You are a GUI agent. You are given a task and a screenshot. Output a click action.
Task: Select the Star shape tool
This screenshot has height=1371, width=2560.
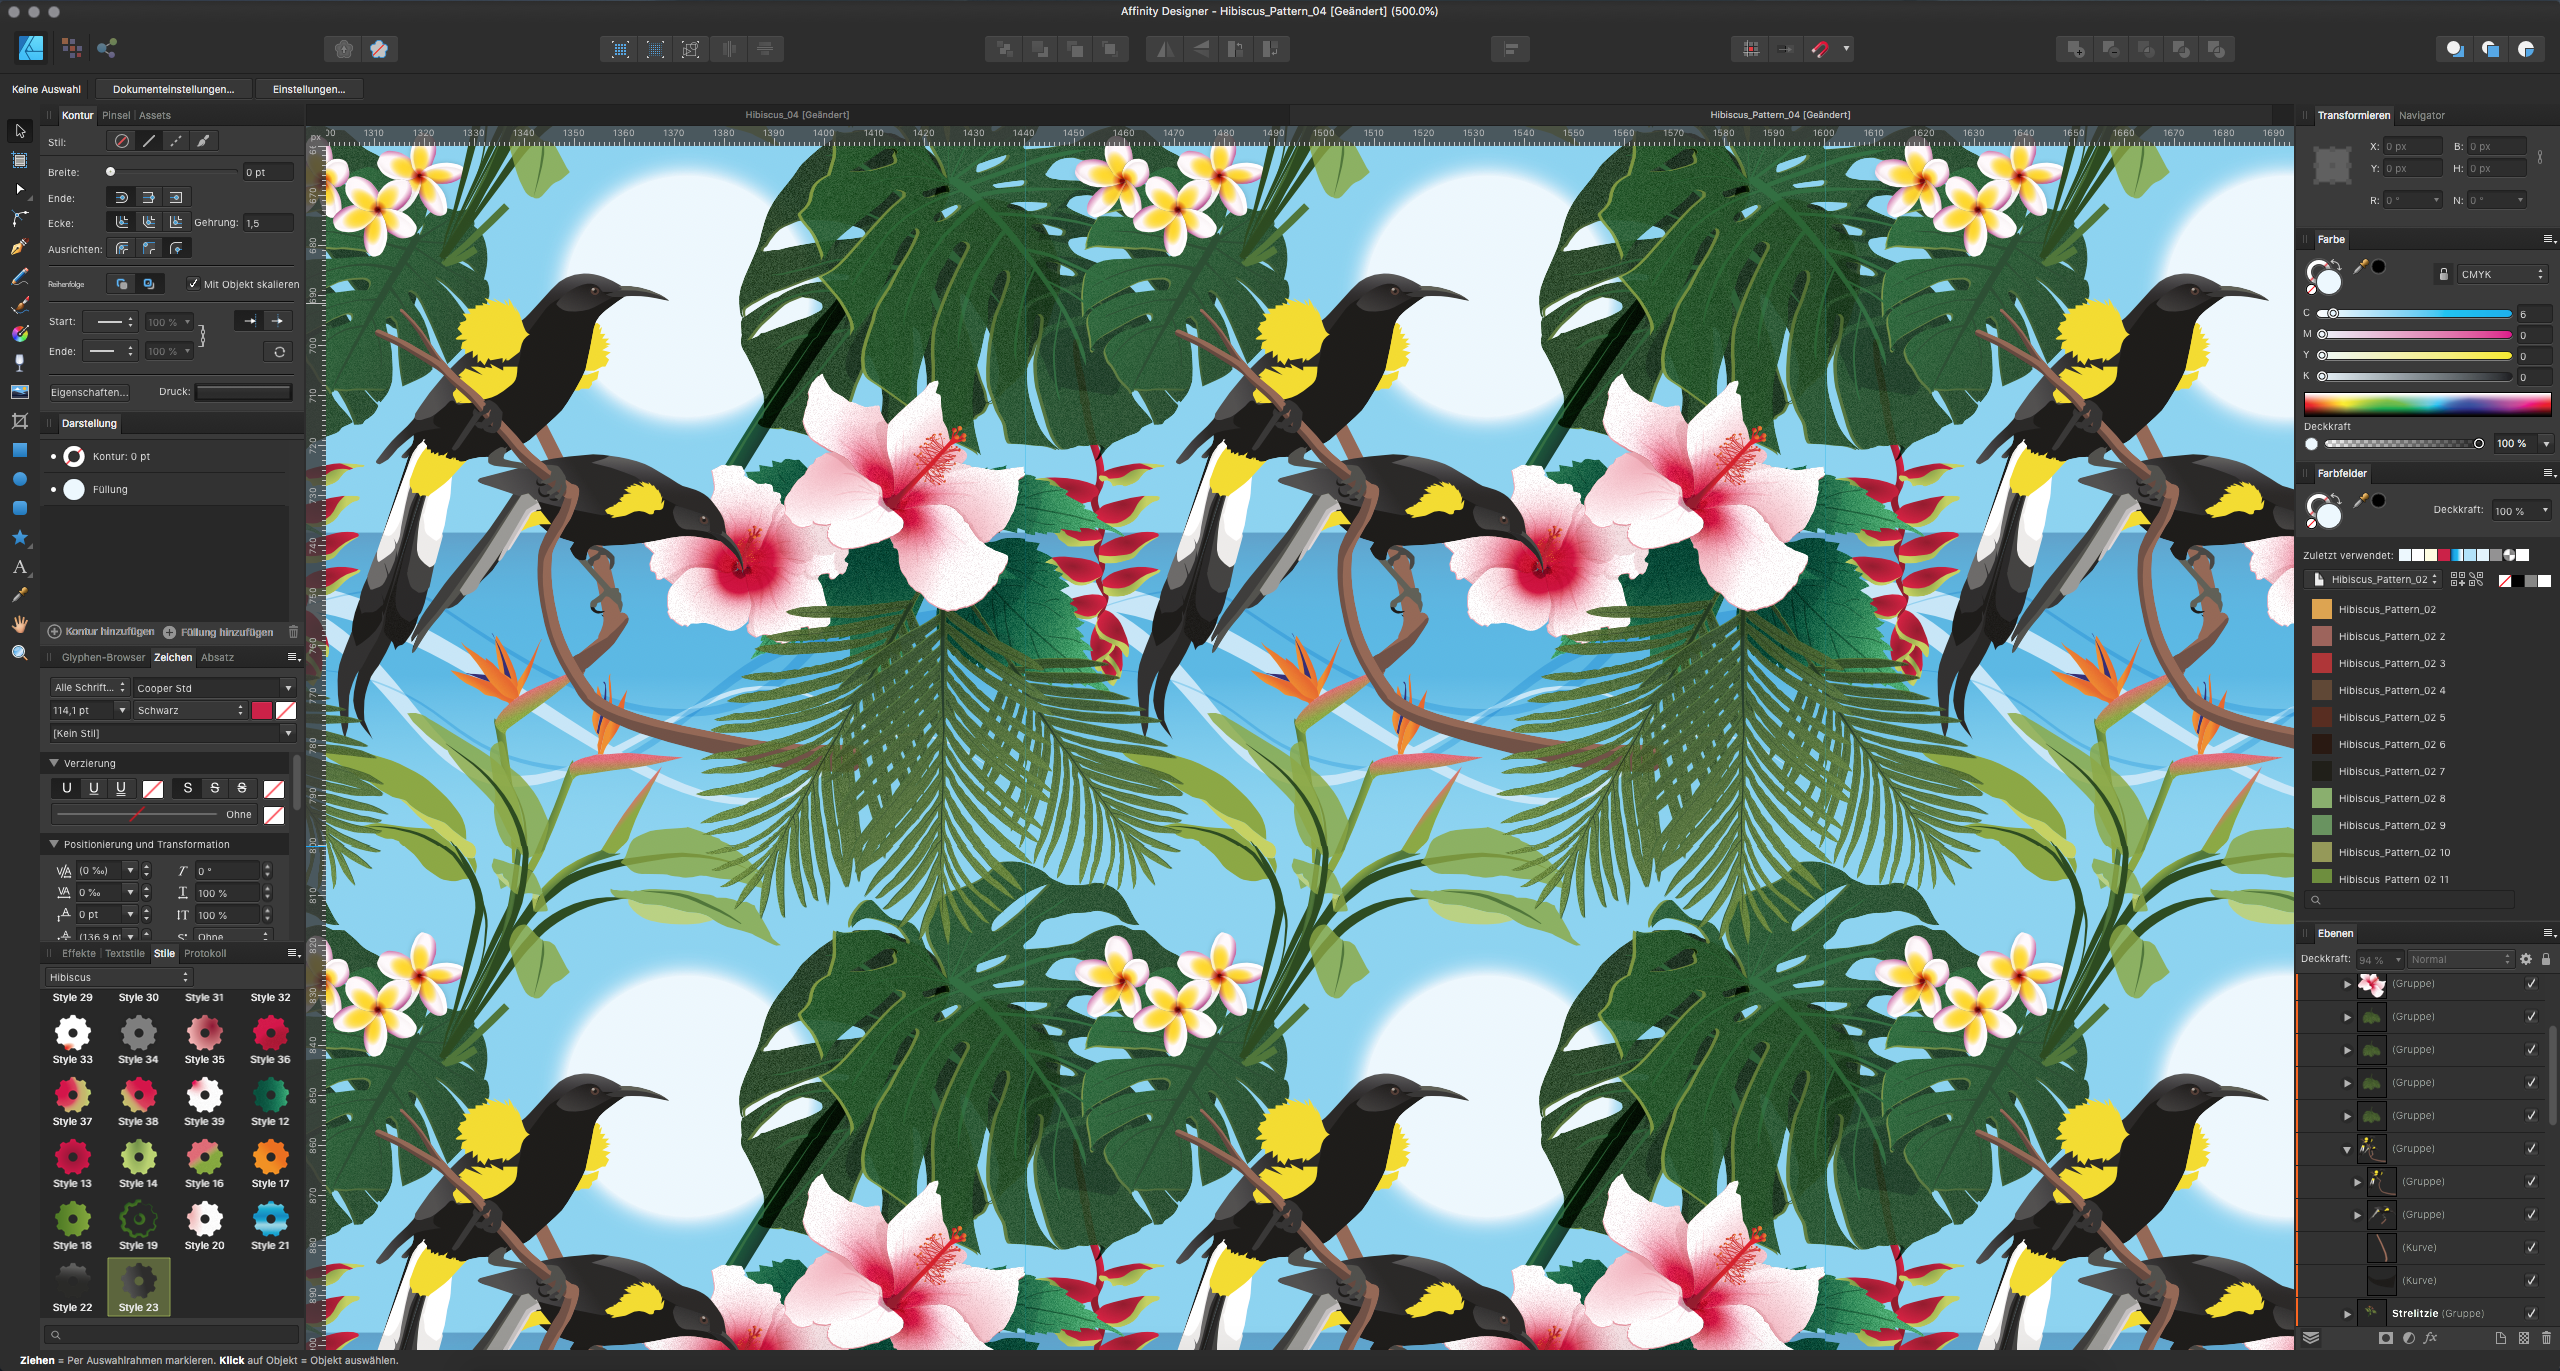pos(19,537)
